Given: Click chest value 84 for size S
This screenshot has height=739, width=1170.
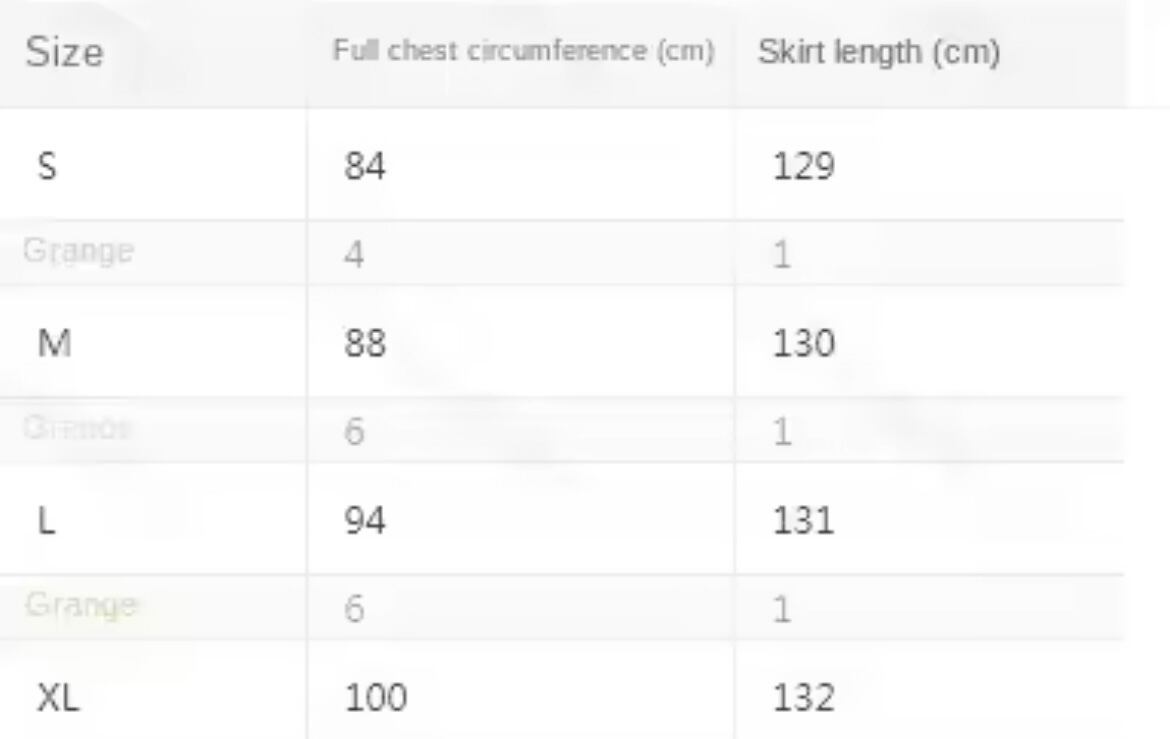Looking at the screenshot, I should click(365, 166).
